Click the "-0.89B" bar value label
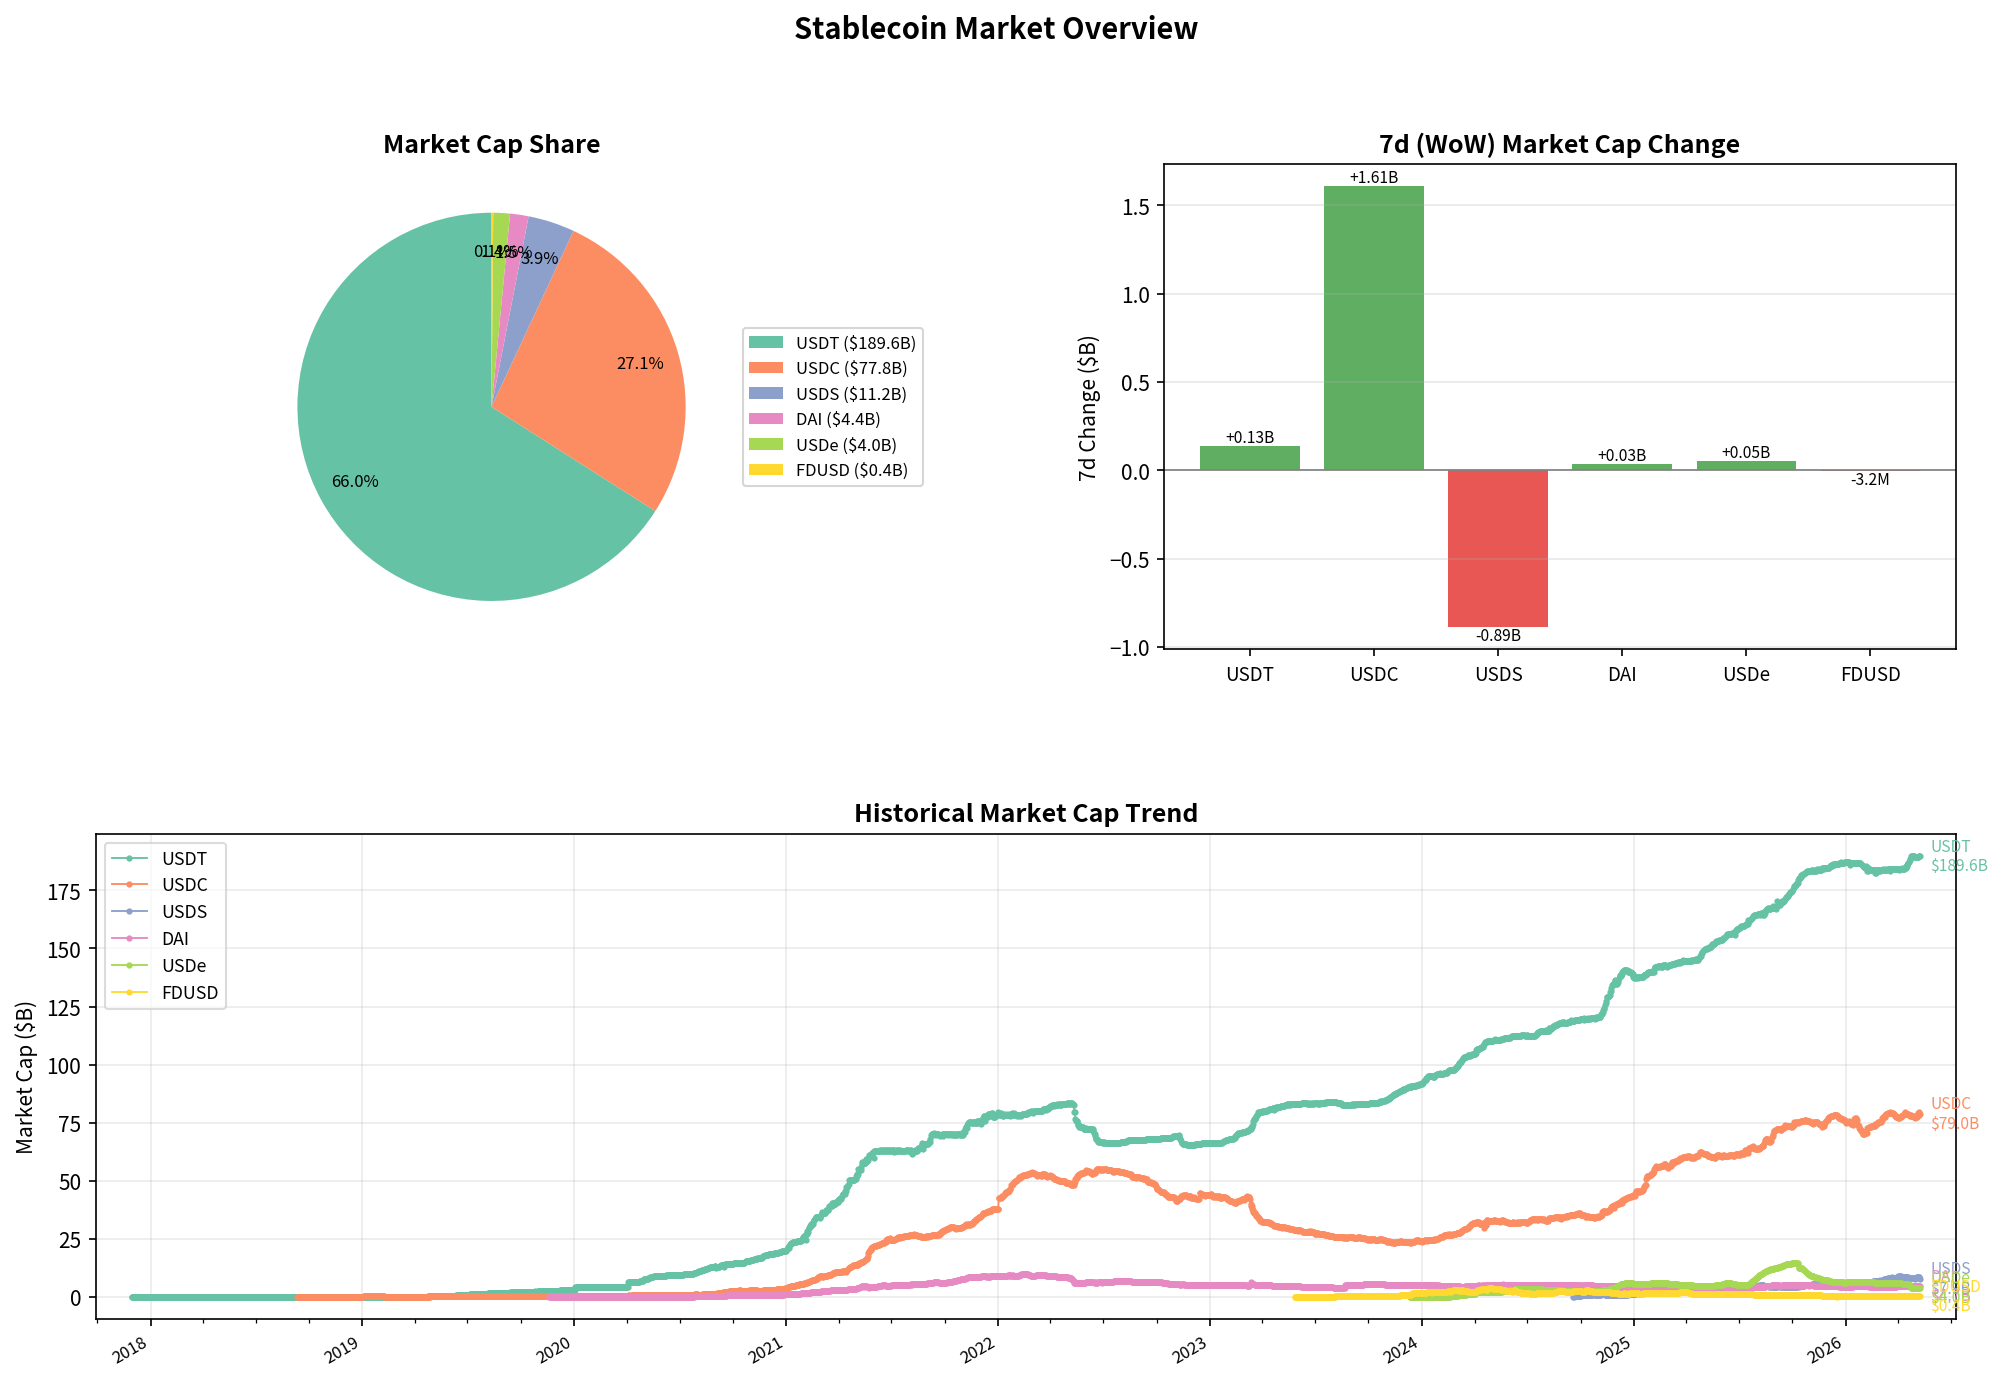 click(x=1497, y=636)
